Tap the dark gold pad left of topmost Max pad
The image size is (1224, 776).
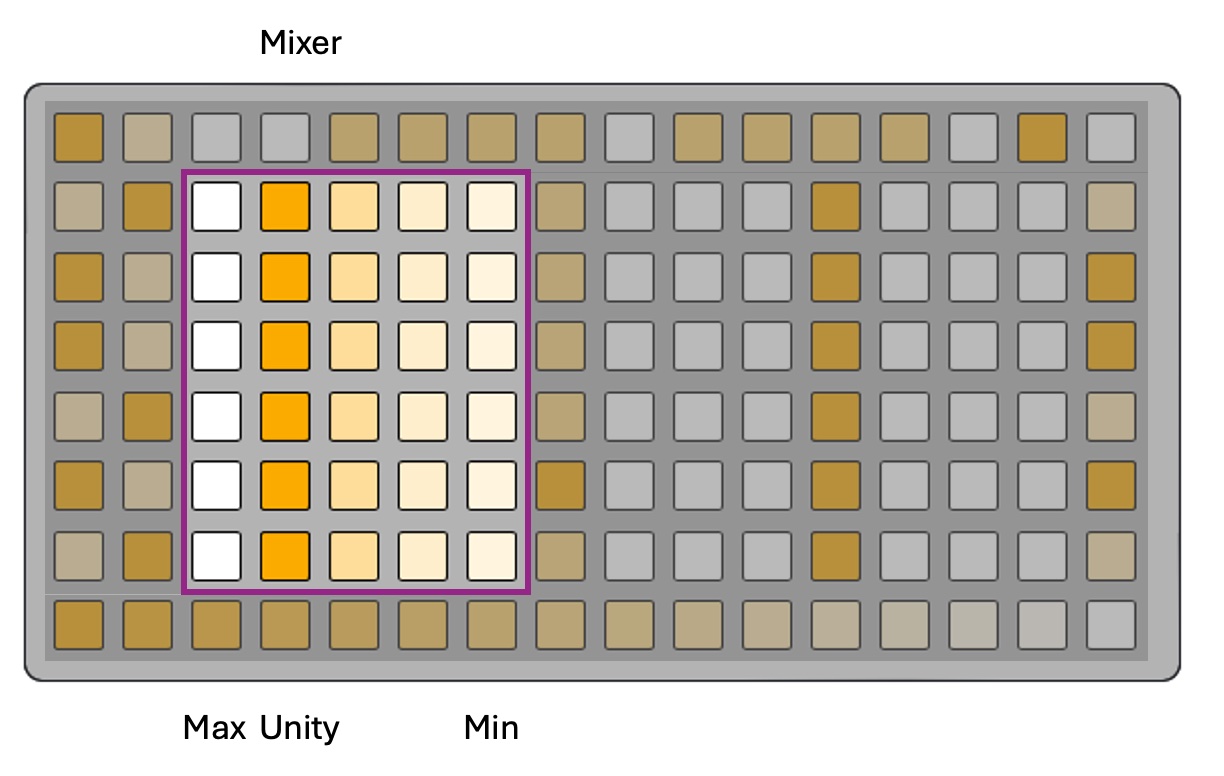coord(148,207)
